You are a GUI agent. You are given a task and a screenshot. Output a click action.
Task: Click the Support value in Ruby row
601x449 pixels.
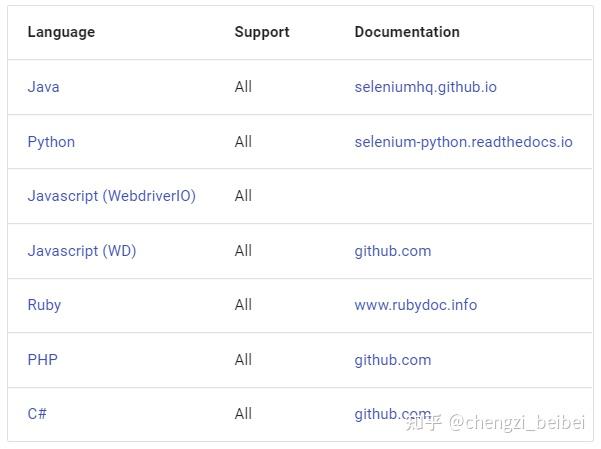[243, 305]
